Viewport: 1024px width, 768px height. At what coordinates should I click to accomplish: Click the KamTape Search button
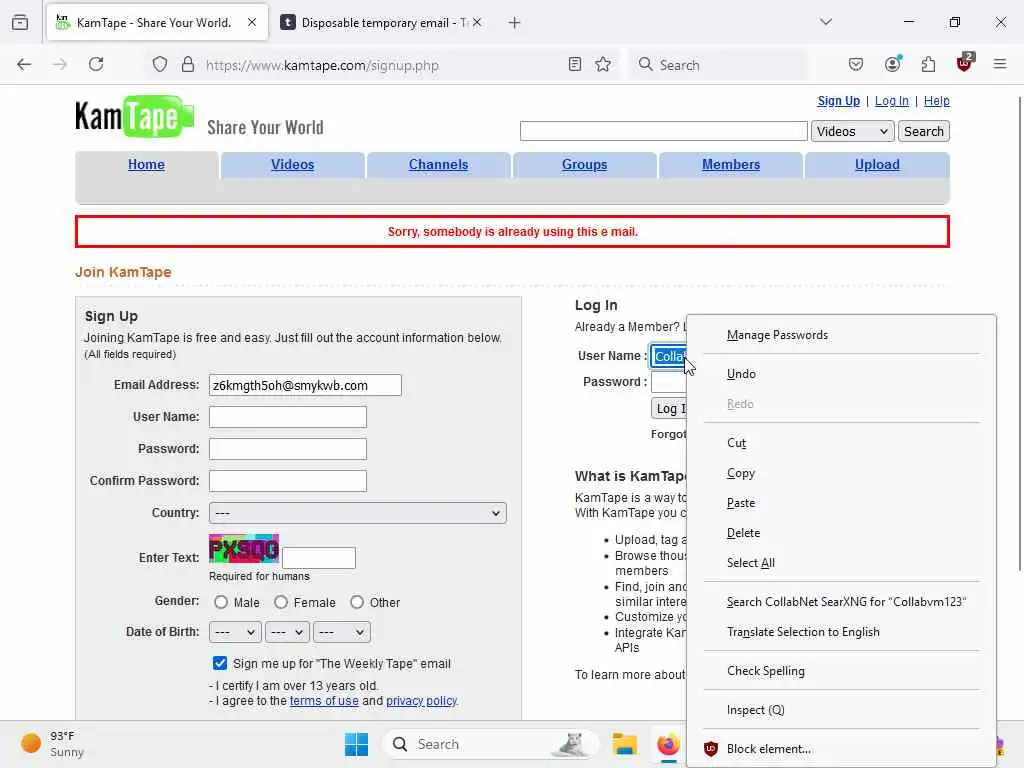tap(923, 131)
